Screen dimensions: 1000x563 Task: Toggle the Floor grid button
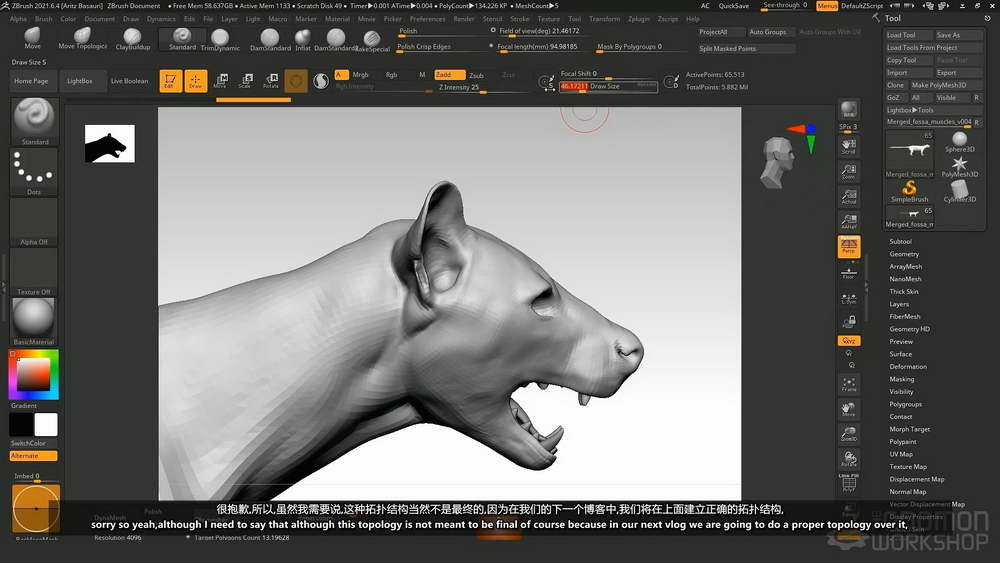(848, 272)
